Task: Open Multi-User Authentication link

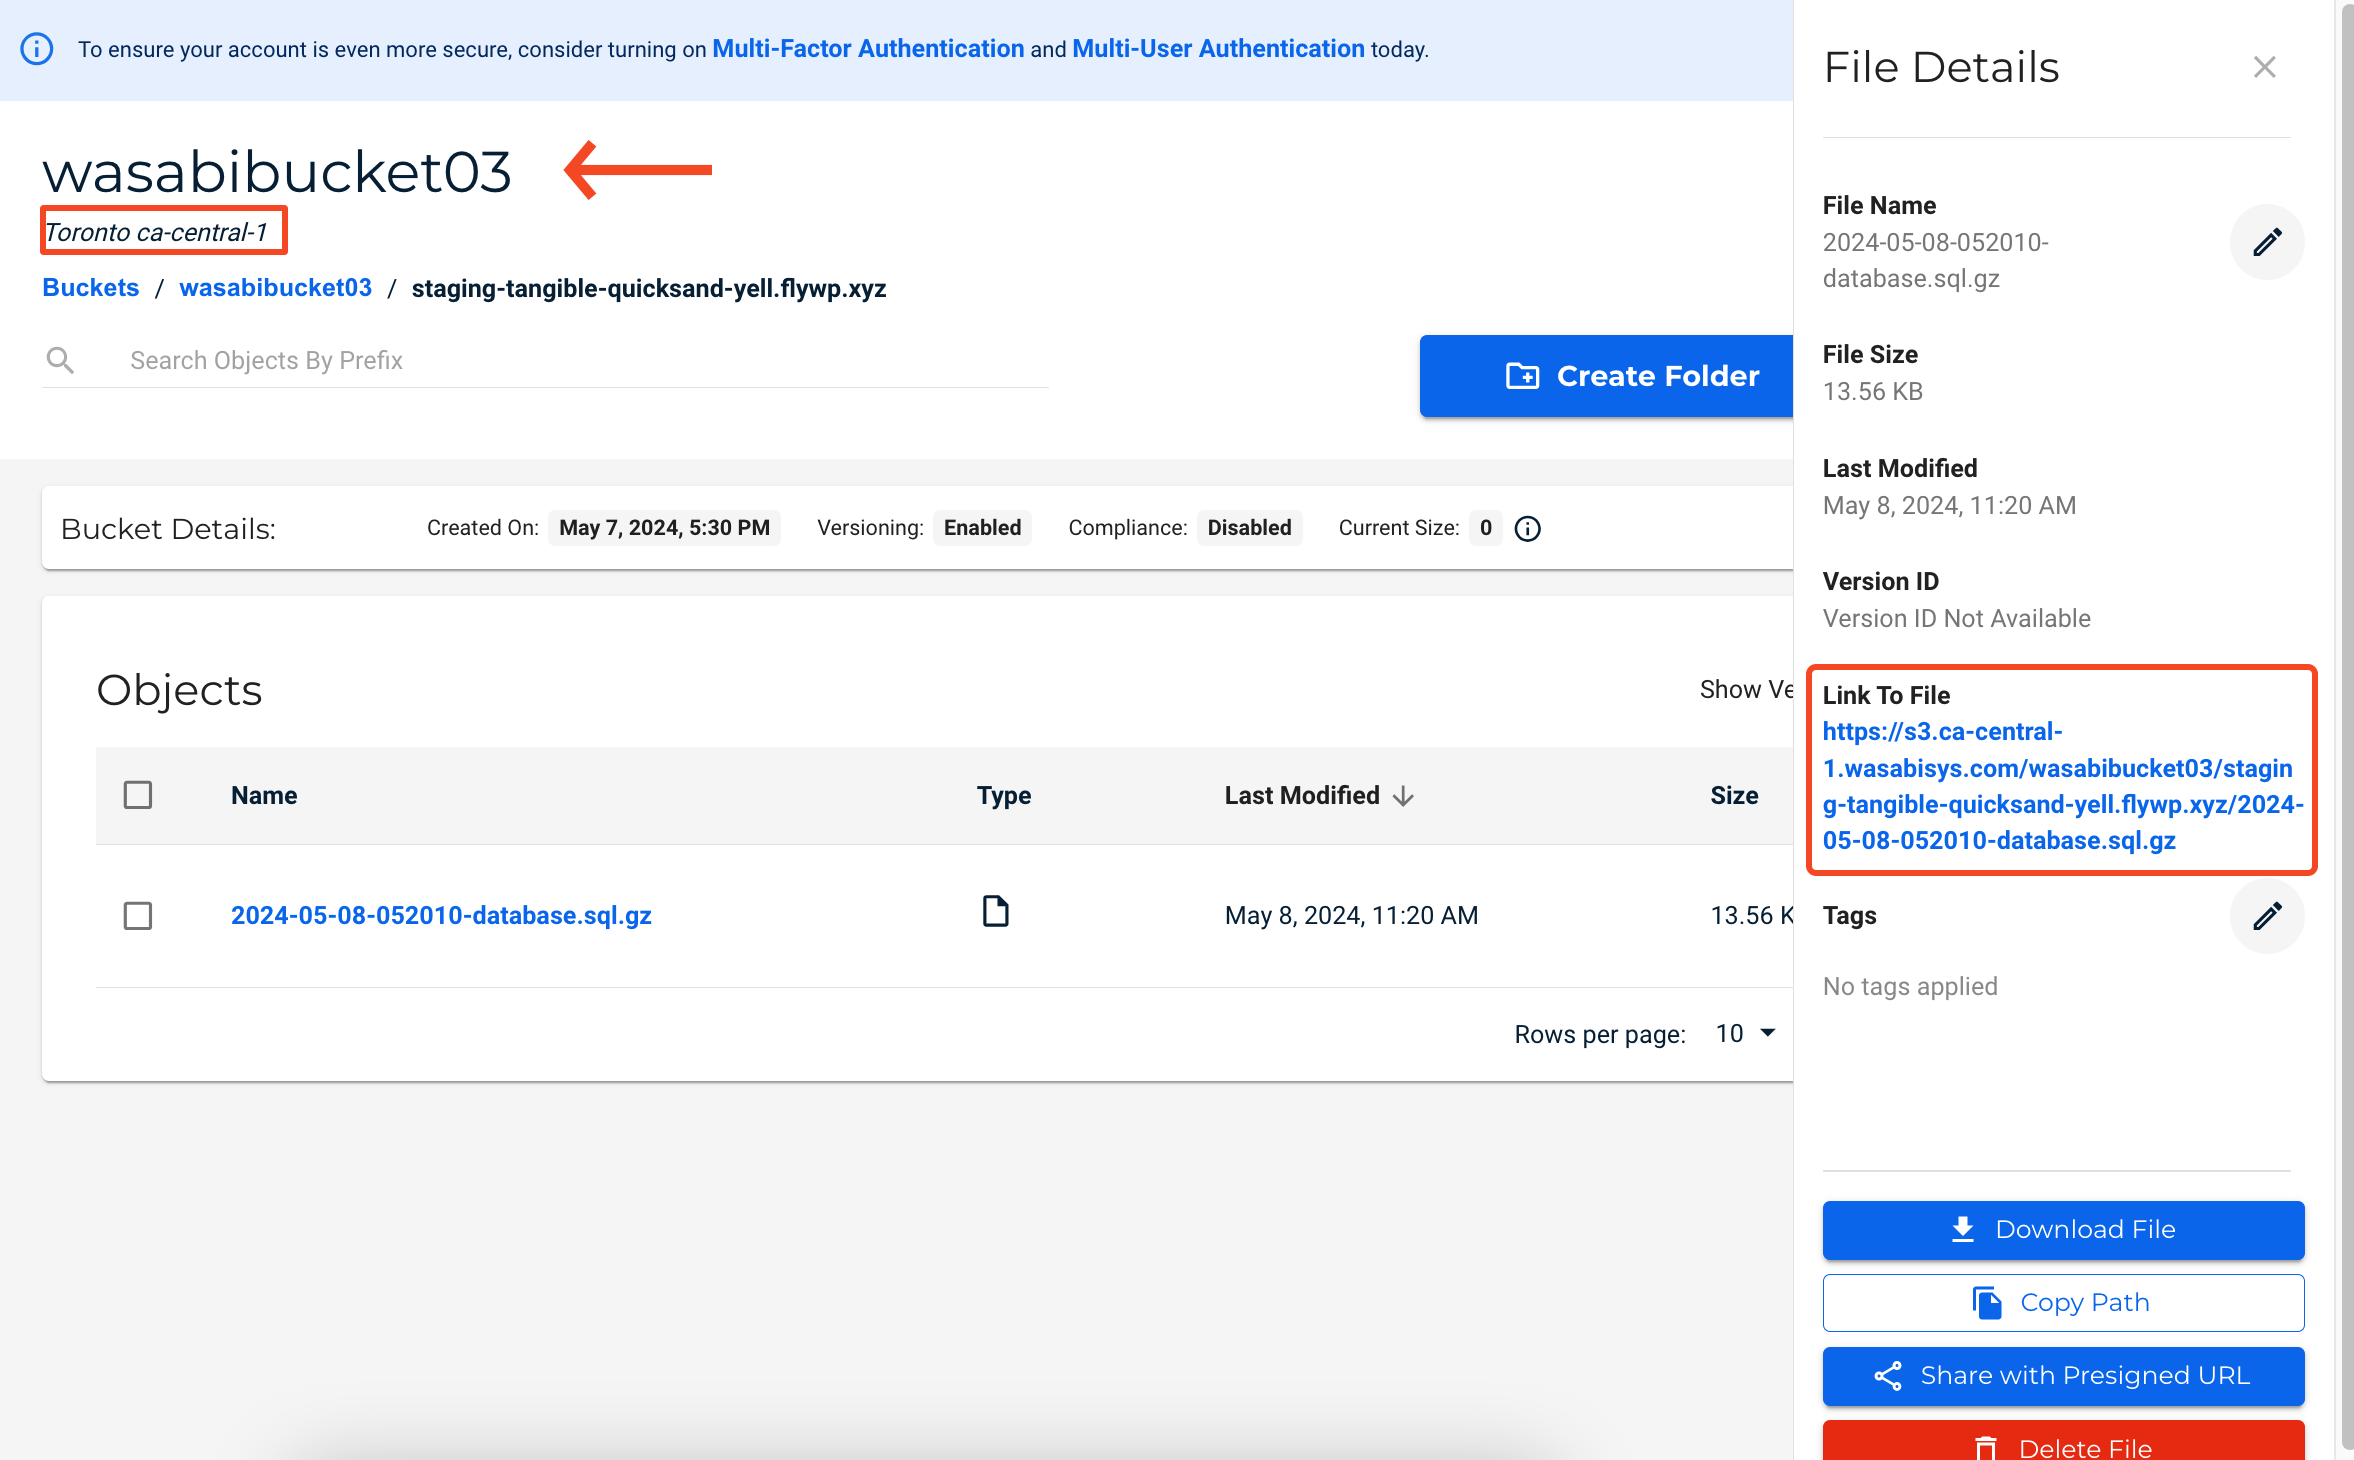Action: 1218,49
